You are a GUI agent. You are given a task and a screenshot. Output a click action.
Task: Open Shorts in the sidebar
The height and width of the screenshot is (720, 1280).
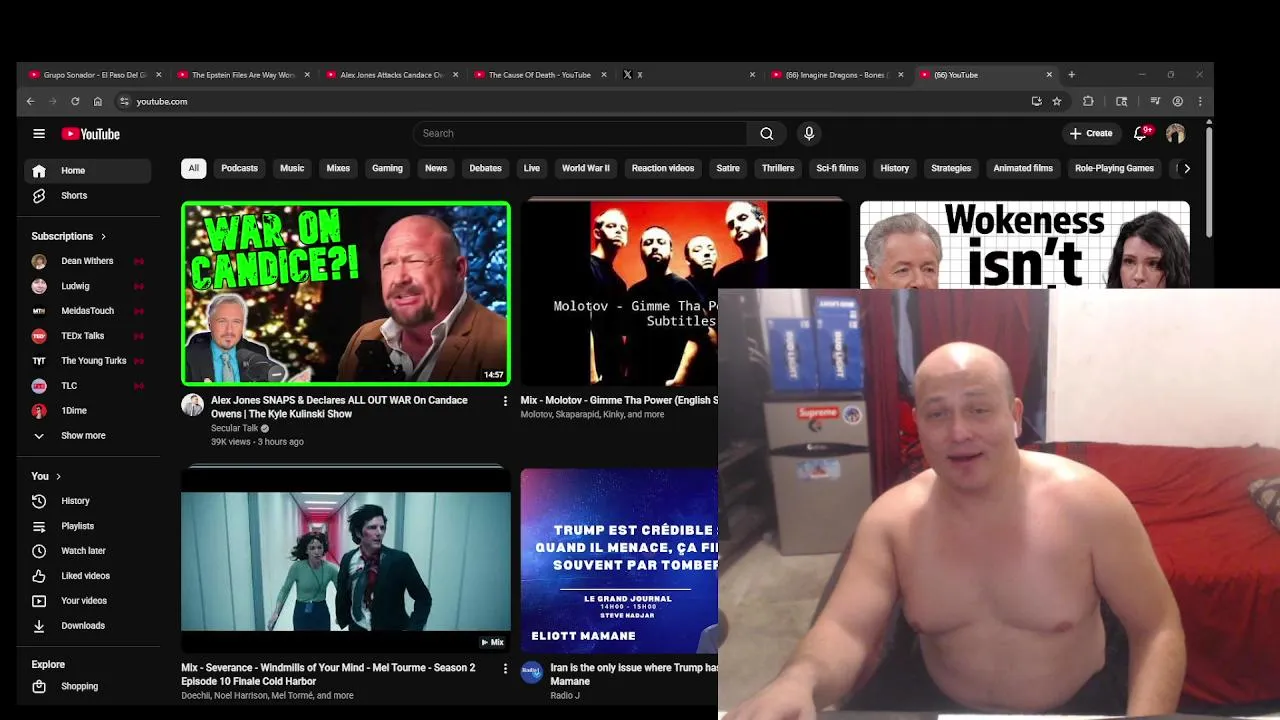tap(88, 196)
